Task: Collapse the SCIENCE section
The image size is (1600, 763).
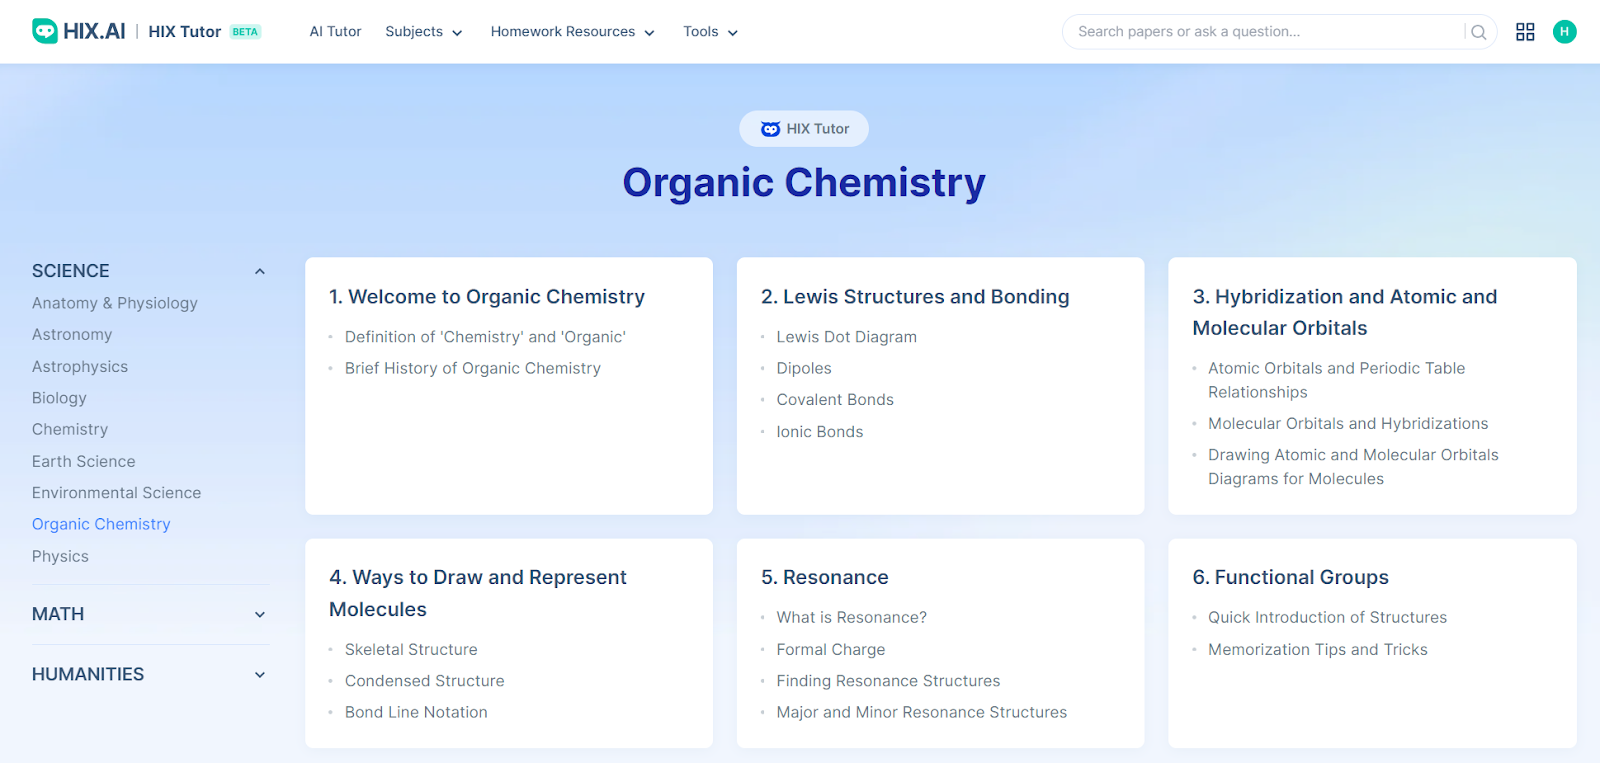Action: (x=260, y=271)
